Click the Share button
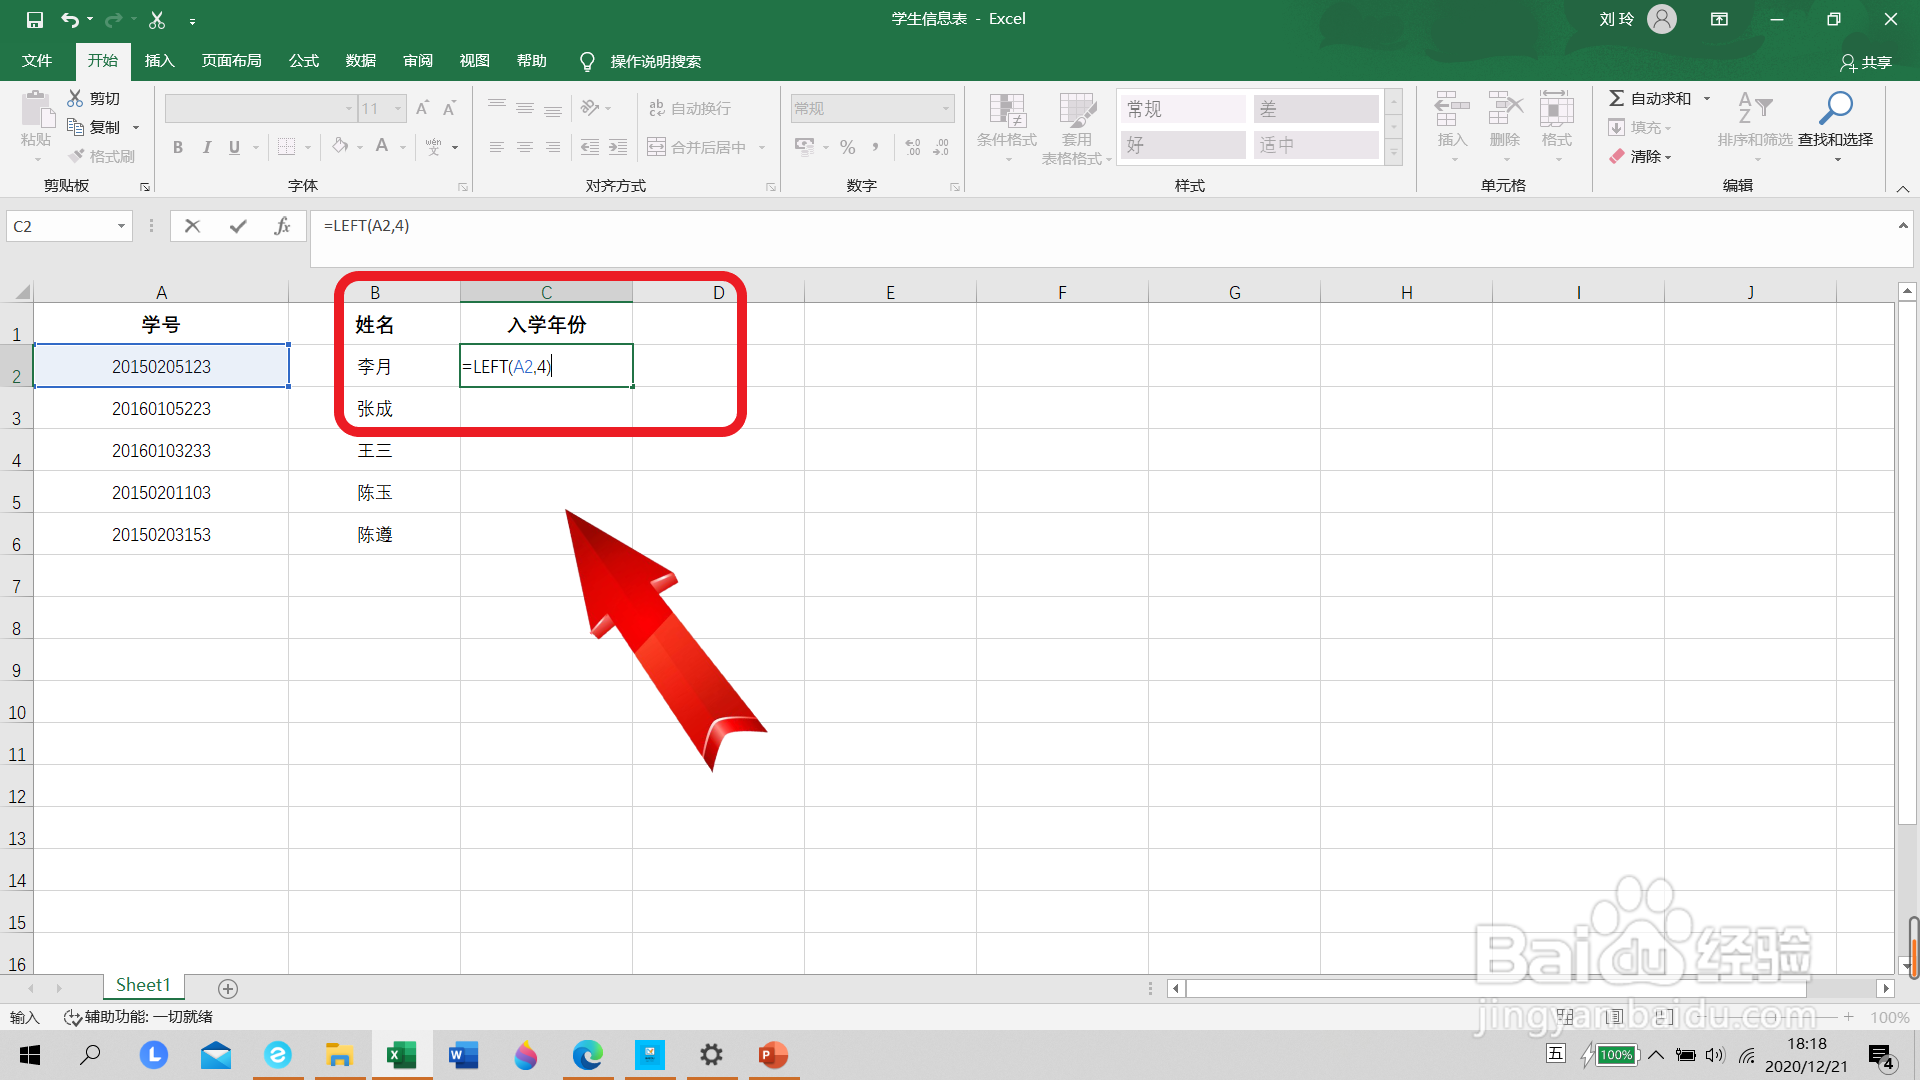 (x=1866, y=62)
